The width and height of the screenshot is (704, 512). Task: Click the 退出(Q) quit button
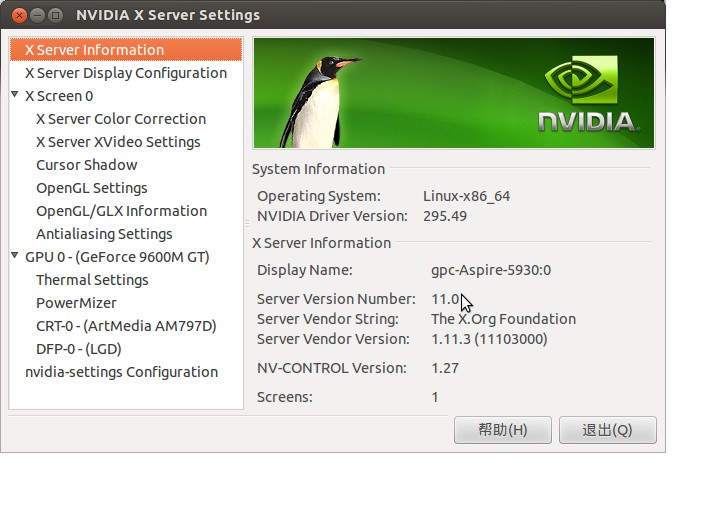coord(607,430)
